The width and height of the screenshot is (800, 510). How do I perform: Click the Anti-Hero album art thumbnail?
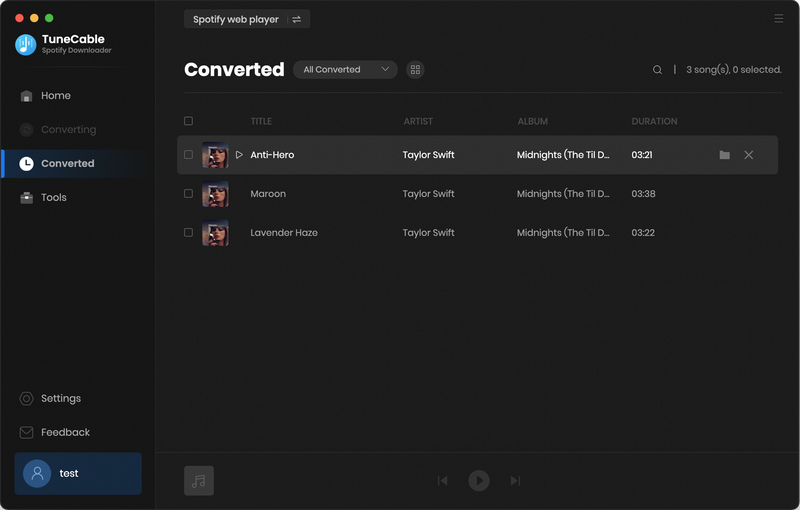point(215,155)
